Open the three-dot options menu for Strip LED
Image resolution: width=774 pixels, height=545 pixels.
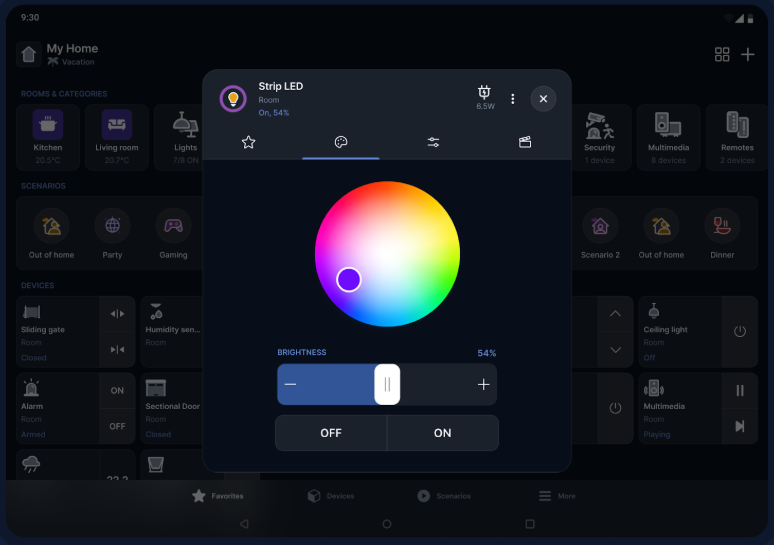point(512,99)
